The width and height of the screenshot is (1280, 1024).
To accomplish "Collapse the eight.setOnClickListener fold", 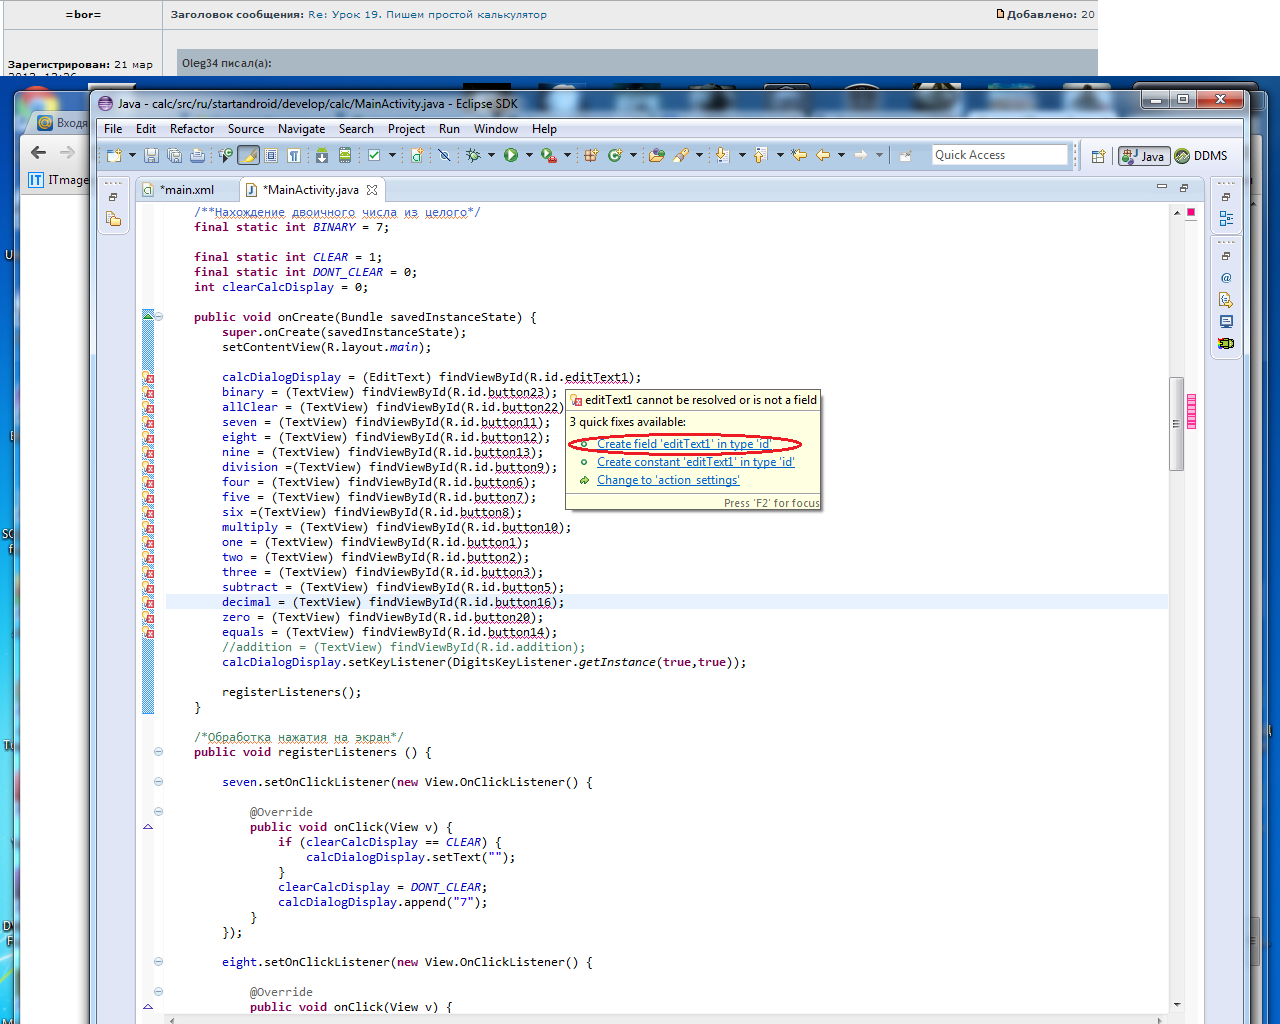I will coord(158,962).
